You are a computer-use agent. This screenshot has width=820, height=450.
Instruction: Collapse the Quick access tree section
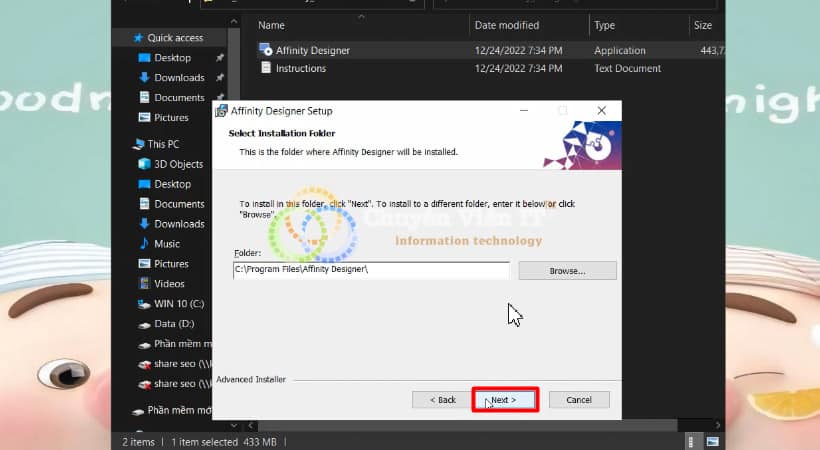[125, 38]
